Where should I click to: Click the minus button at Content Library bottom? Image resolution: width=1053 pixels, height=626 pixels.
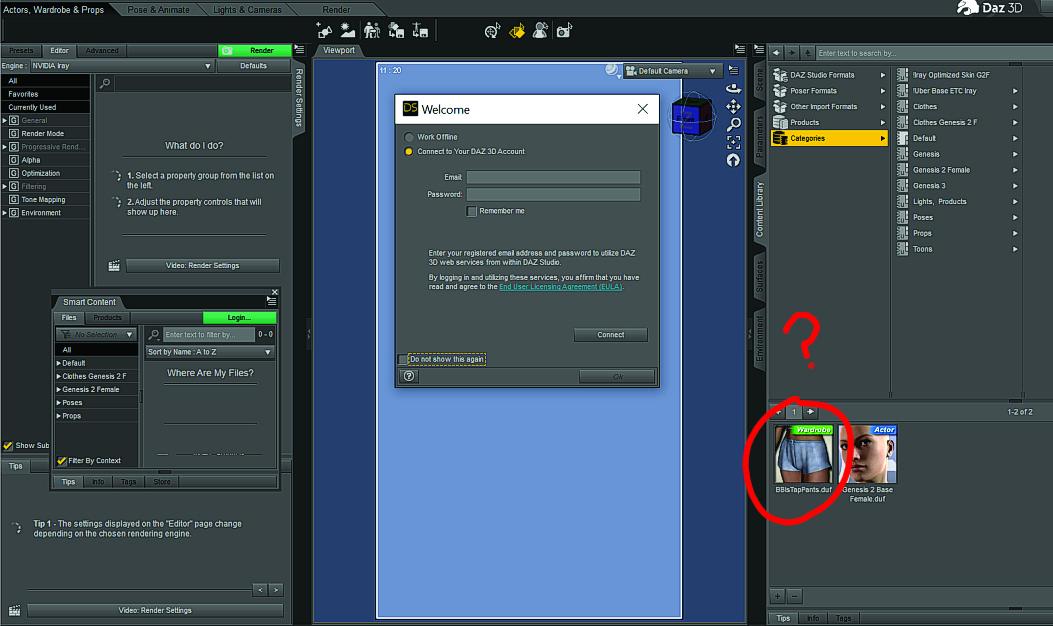(x=794, y=596)
